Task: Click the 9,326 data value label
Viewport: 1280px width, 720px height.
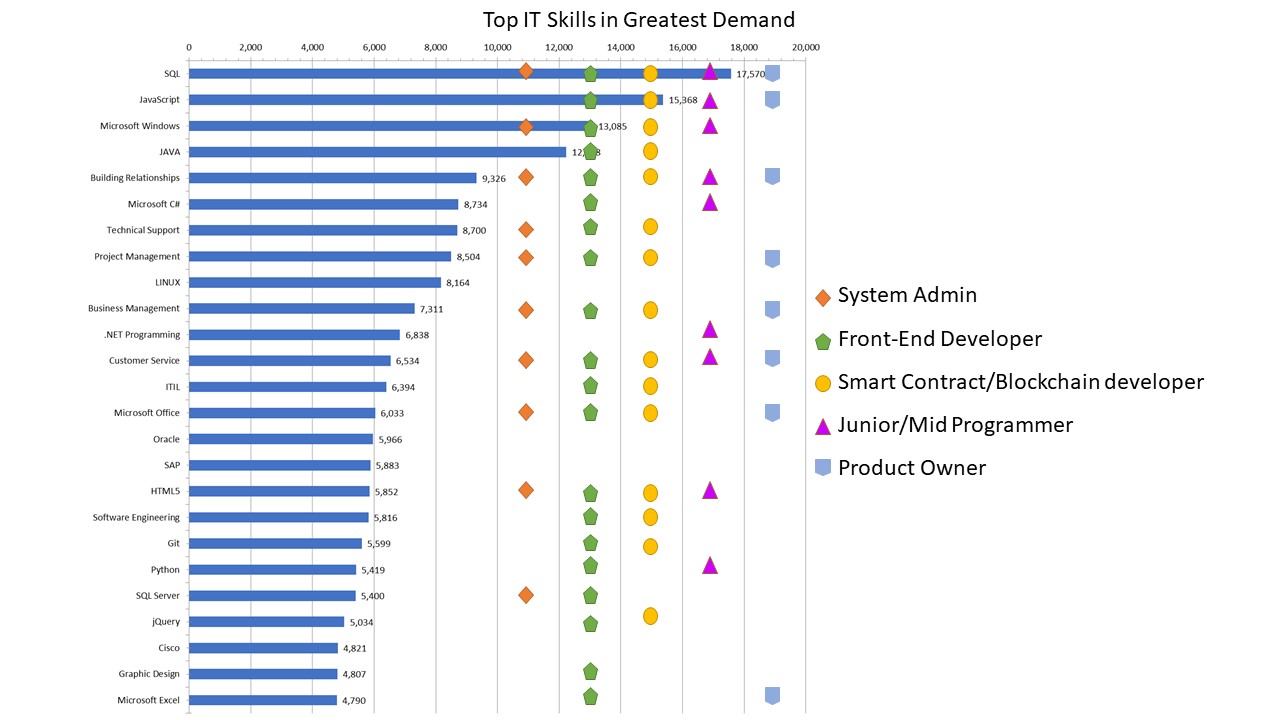Action: 494,178
